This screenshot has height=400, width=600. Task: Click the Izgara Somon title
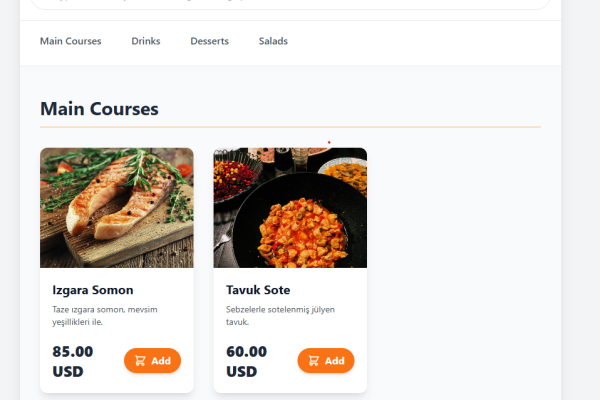(x=93, y=290)
